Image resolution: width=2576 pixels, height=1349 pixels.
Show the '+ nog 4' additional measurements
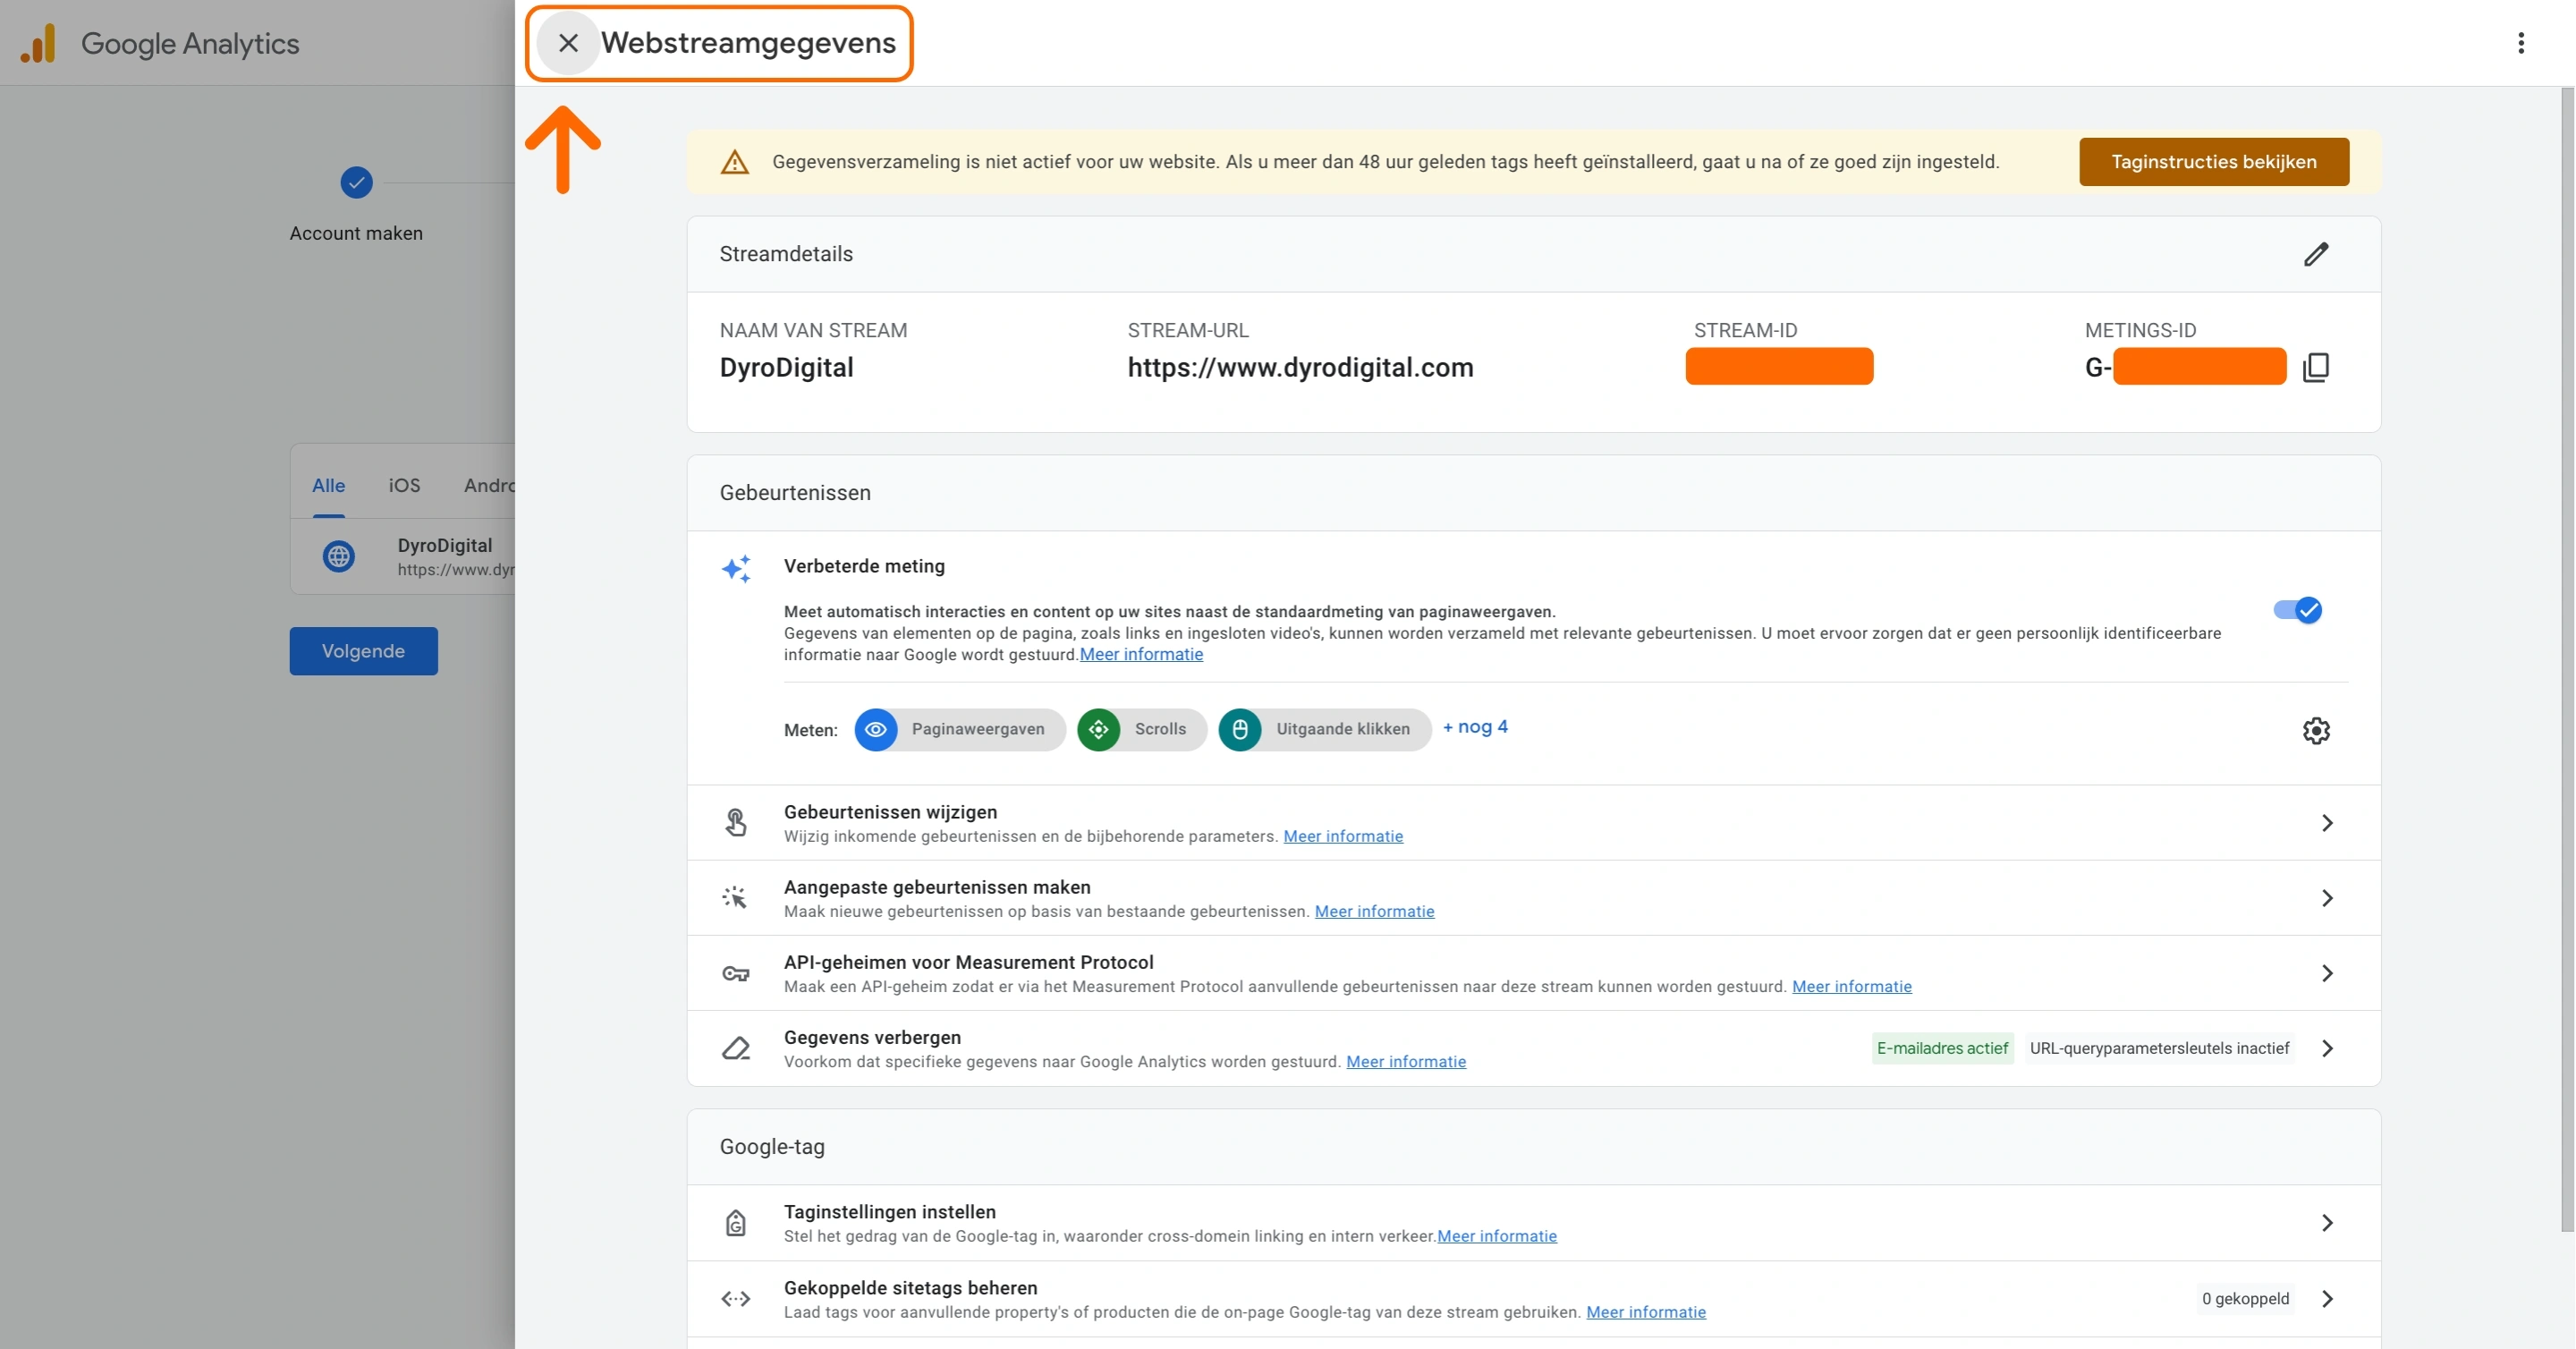point(1474,727)
